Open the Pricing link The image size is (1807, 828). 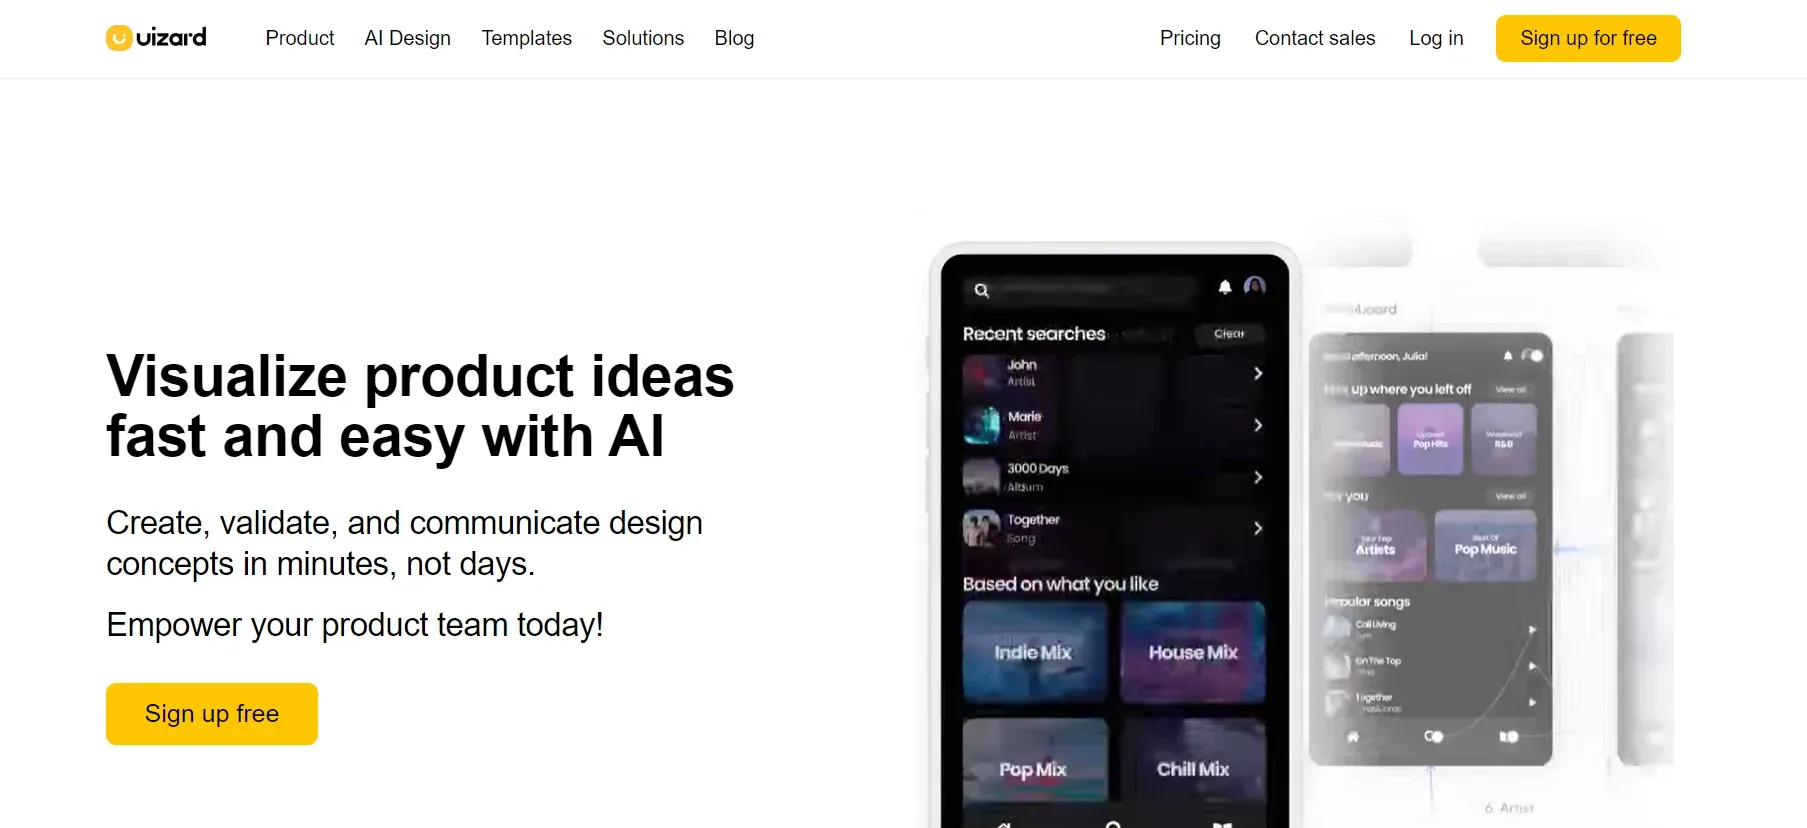click(x=1190, y=38)
